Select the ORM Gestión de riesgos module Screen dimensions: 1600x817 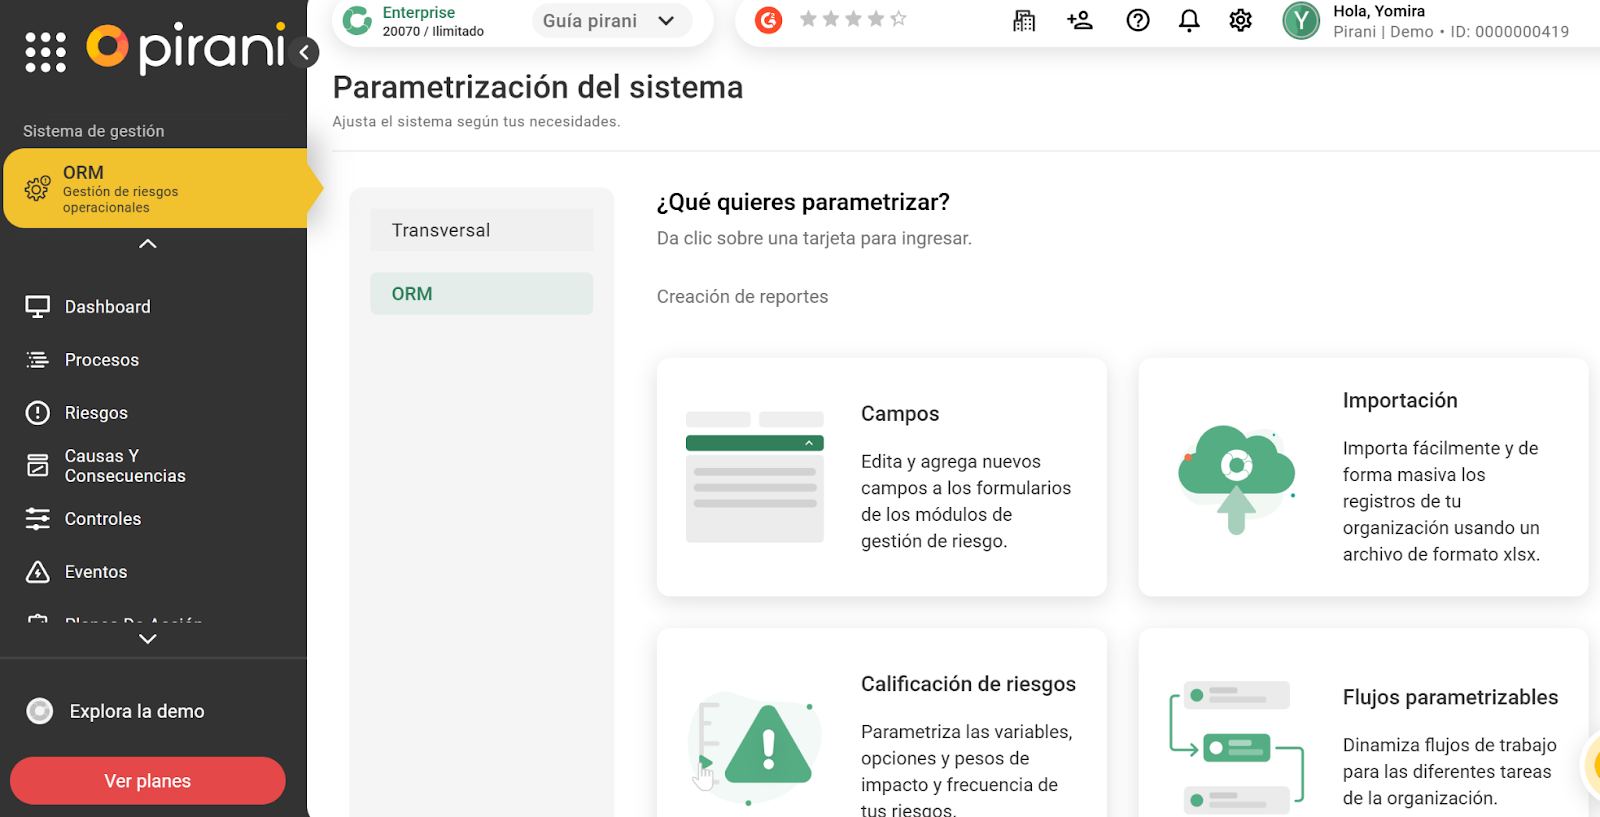click(156, 188)
